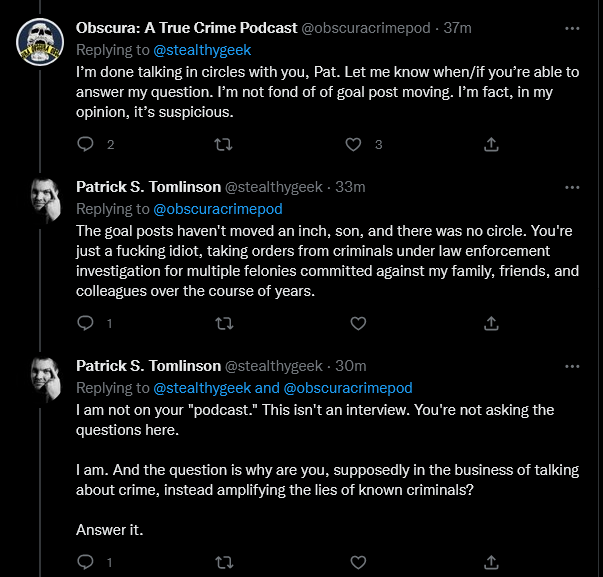Reply to Obscura podcast's tweet

click(85, 144)
